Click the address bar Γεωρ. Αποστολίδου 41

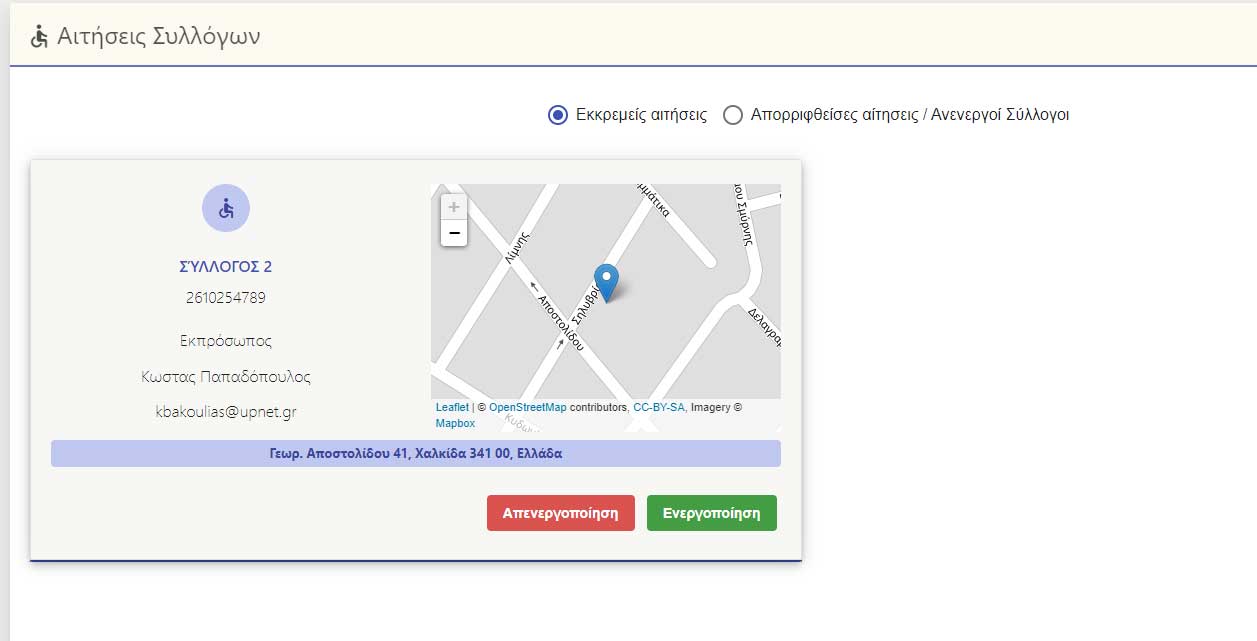415,453
